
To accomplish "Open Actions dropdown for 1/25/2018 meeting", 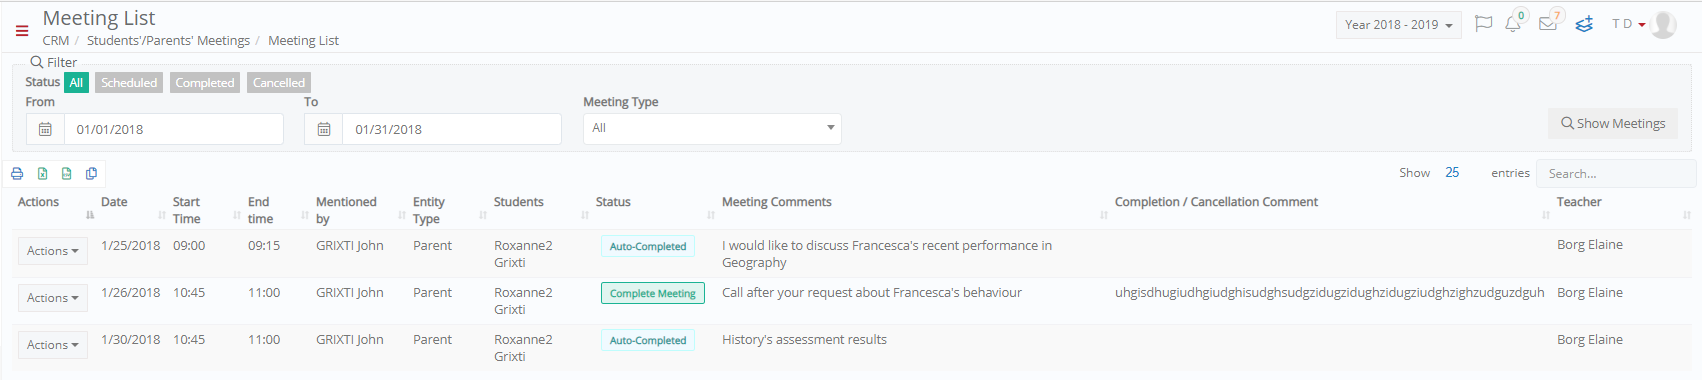I will (x=53, y=251).
